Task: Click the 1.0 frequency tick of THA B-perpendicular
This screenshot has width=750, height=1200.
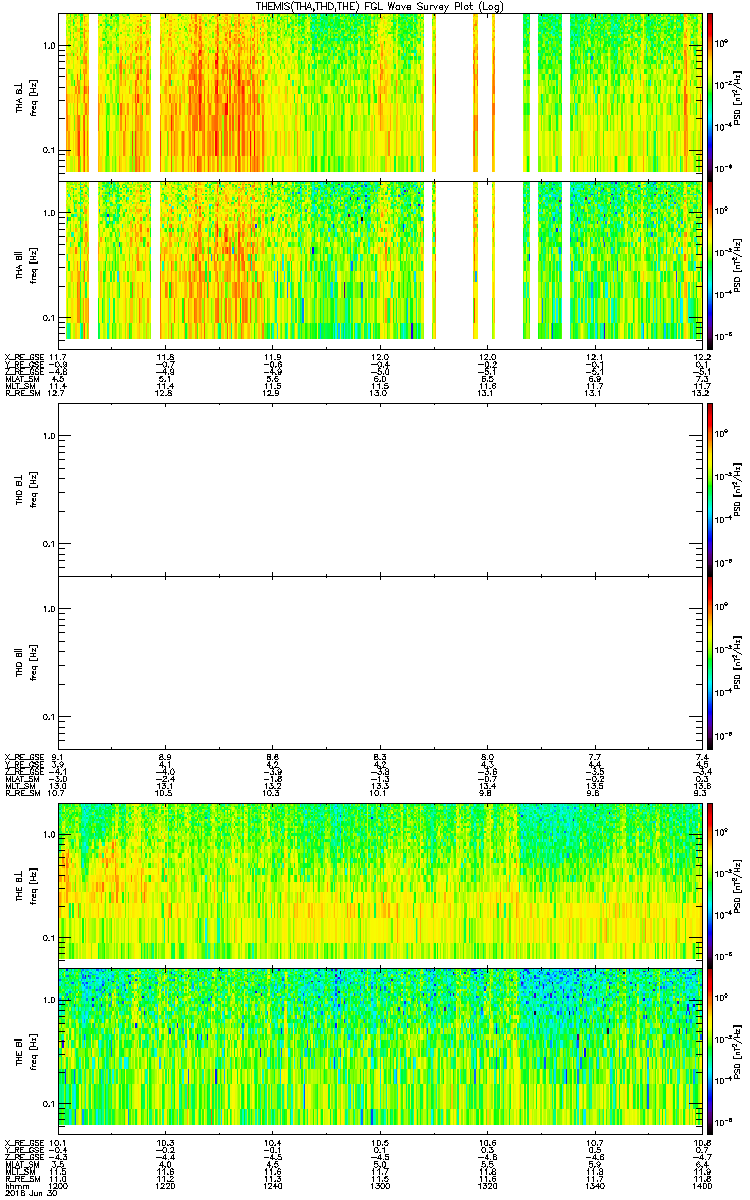Action: (49, 46)
